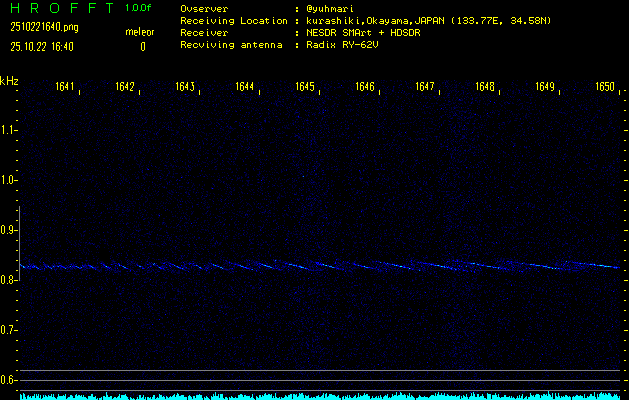Select the meteor count value 0
The width and height of the screenshot is (629, 400).
(142, 46)
